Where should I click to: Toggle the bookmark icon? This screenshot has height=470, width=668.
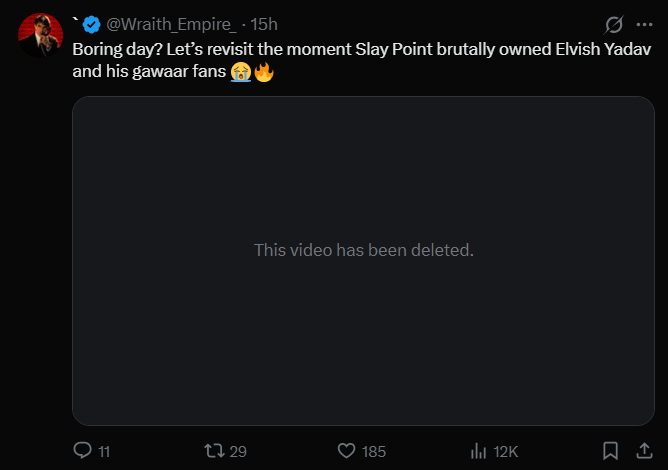click(610, 451)
